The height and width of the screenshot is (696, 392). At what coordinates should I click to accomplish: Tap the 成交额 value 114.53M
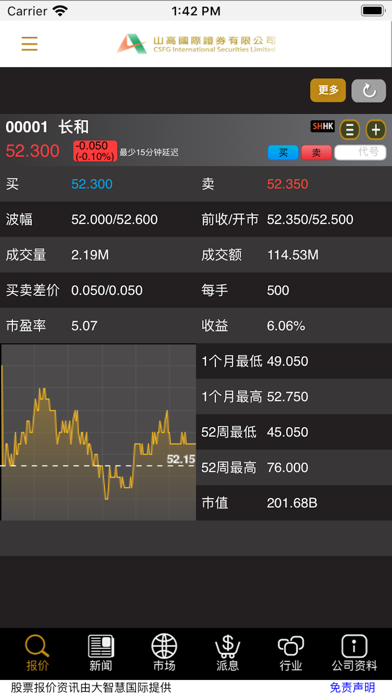pyautogui.click(x=293, y=255)
